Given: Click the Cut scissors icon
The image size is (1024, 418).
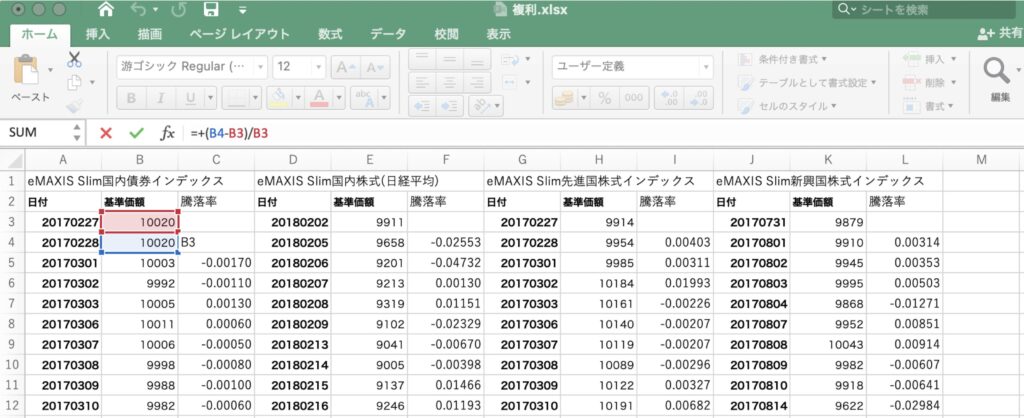Looking at the screenshot, I should 74,60.
